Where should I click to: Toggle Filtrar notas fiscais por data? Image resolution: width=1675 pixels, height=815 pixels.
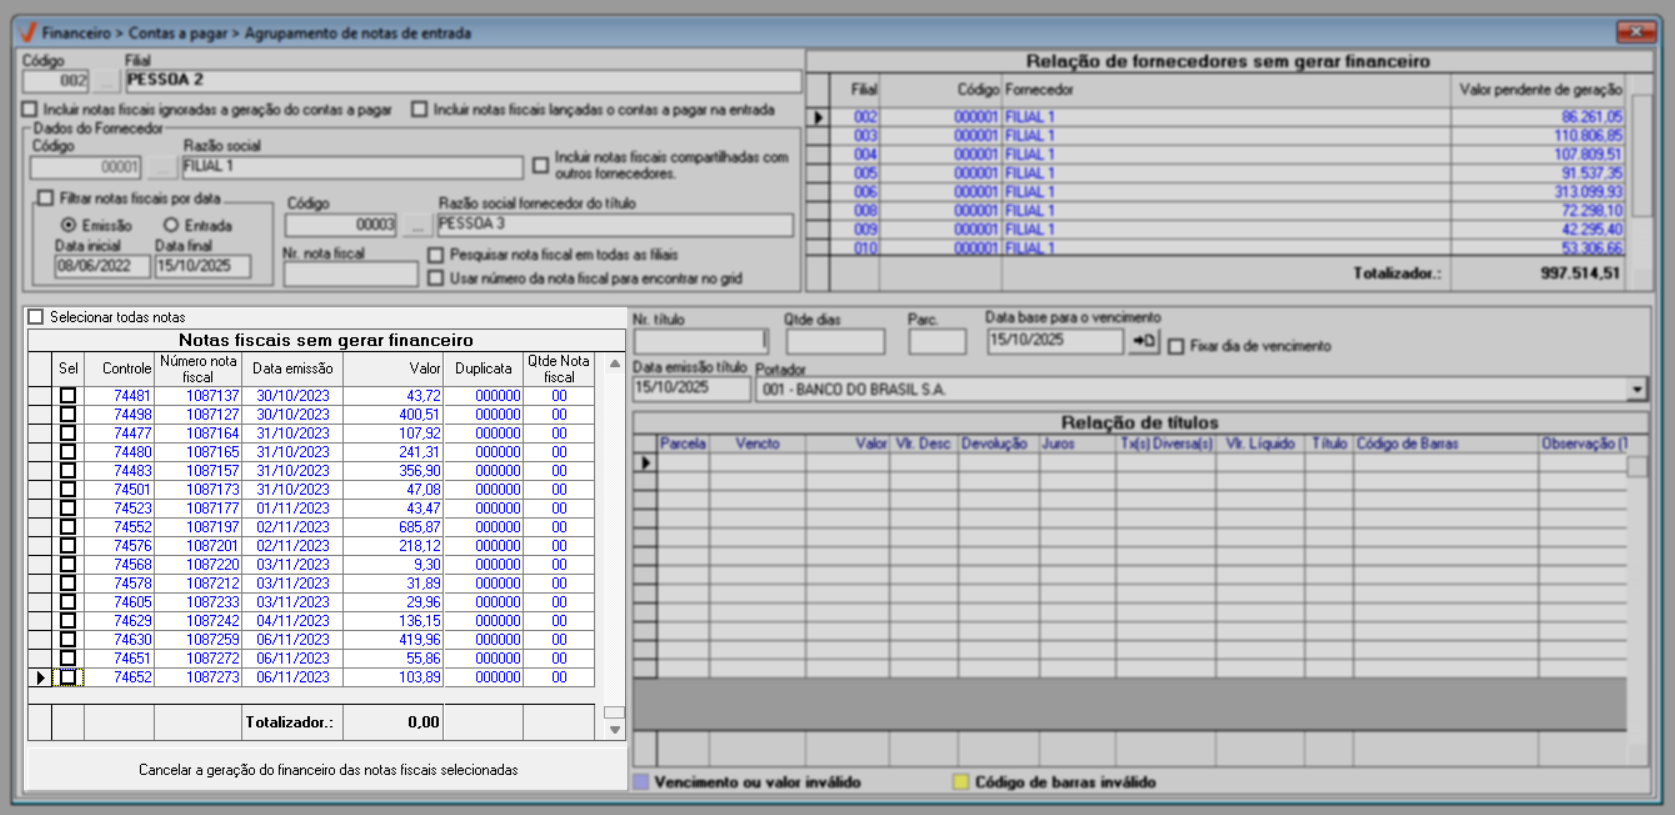(x=46, y=198)
